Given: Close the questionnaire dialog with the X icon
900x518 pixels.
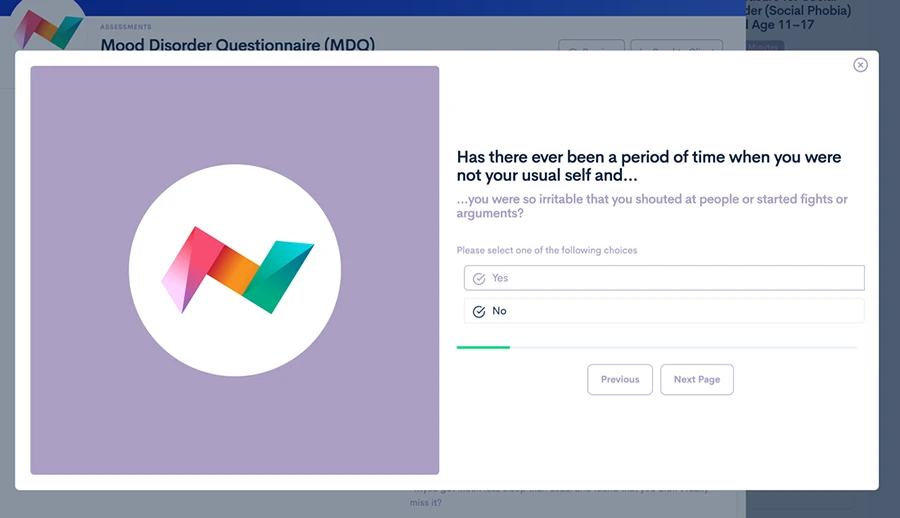Looking at the screenshot, I should pos(860,65).
